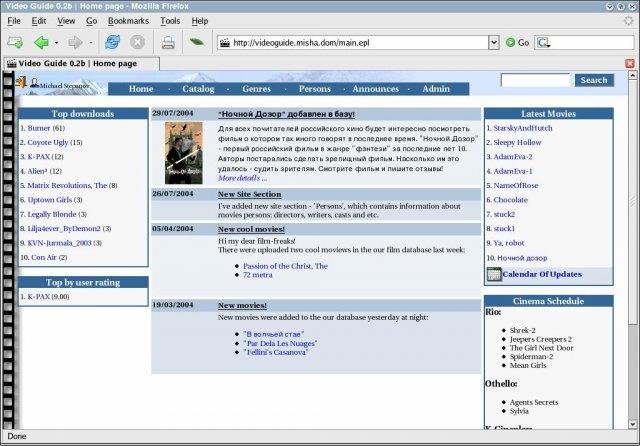Click the Ночной Дозор movie poster thumbnail

(184, 153)
